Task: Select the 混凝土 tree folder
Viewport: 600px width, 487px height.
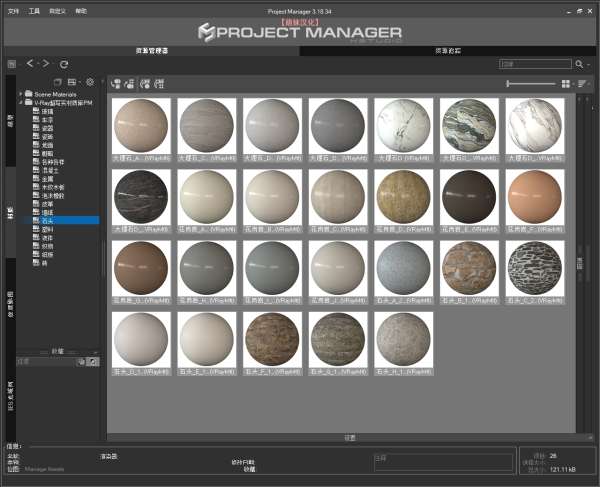Action: click(x=50, y=170)
